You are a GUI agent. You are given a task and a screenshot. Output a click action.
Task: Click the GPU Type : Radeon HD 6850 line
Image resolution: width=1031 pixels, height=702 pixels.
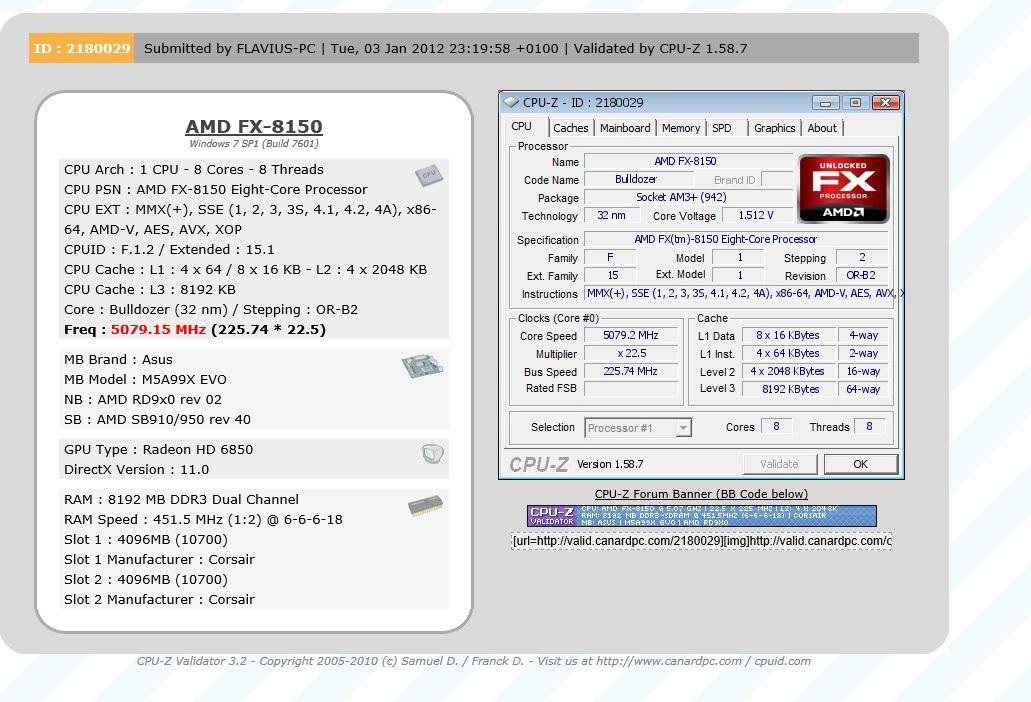click(x=158, y=450)
